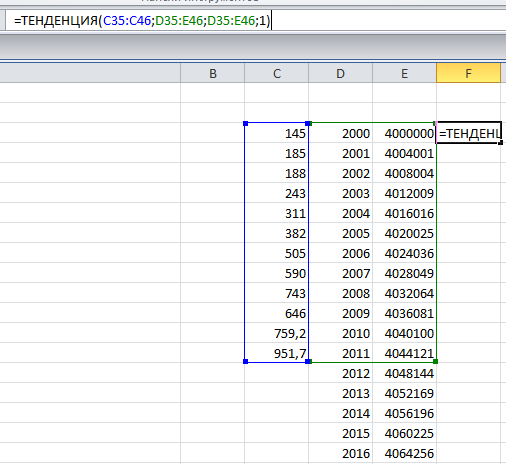Click year cell 2015
The height and width of the screenshot is (464, 506).
pyautogui.click(x=340, y=433)
